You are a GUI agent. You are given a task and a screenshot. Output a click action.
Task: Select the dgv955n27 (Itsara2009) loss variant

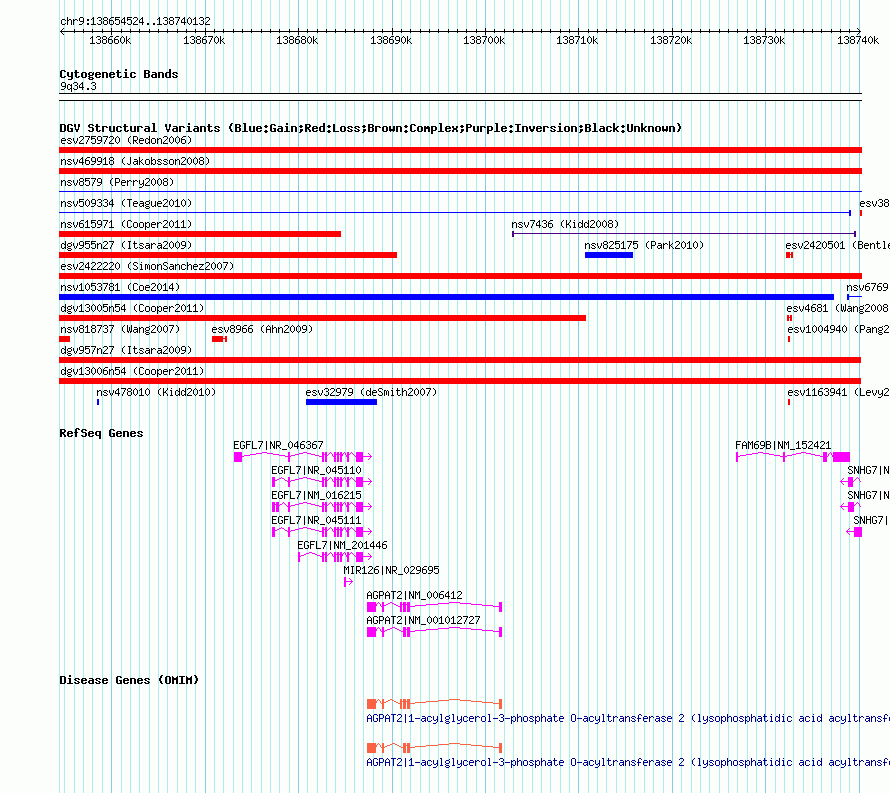pos(228,255)
